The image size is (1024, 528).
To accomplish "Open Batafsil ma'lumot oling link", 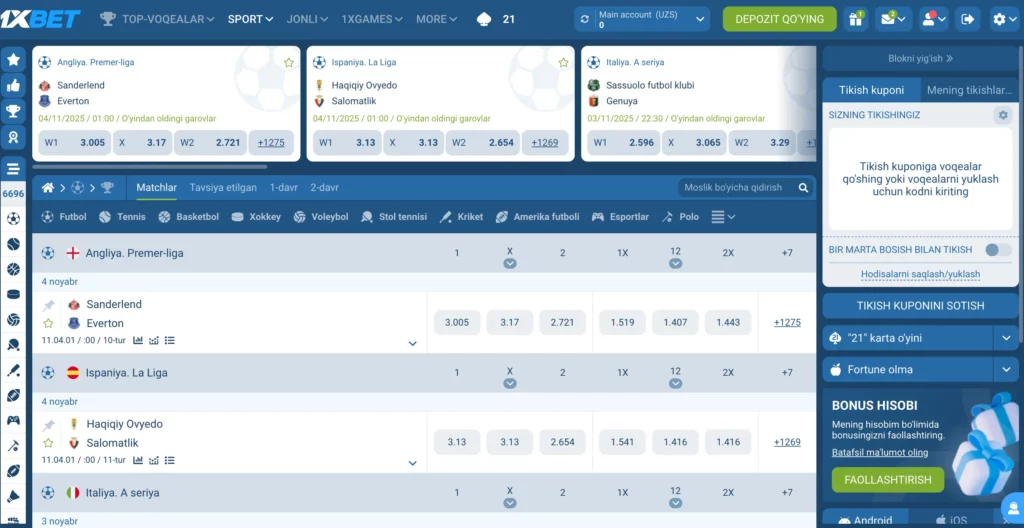I will pos(880,452).
